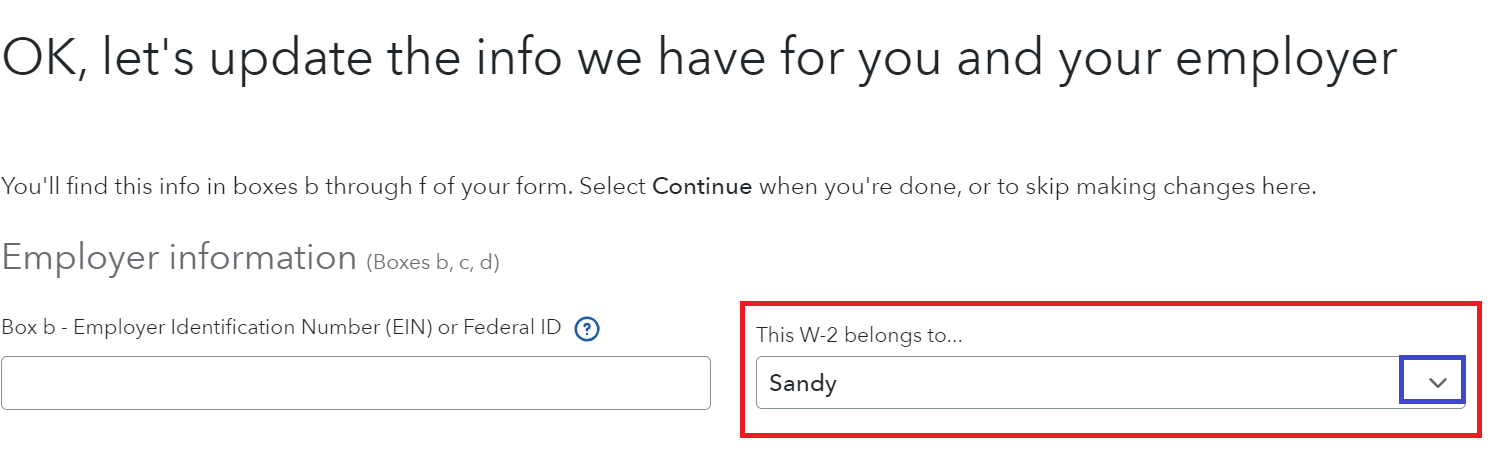Open the W-2 owner combo box
The height and width of the screenshot is (465, 1490).
(1110, 383)
